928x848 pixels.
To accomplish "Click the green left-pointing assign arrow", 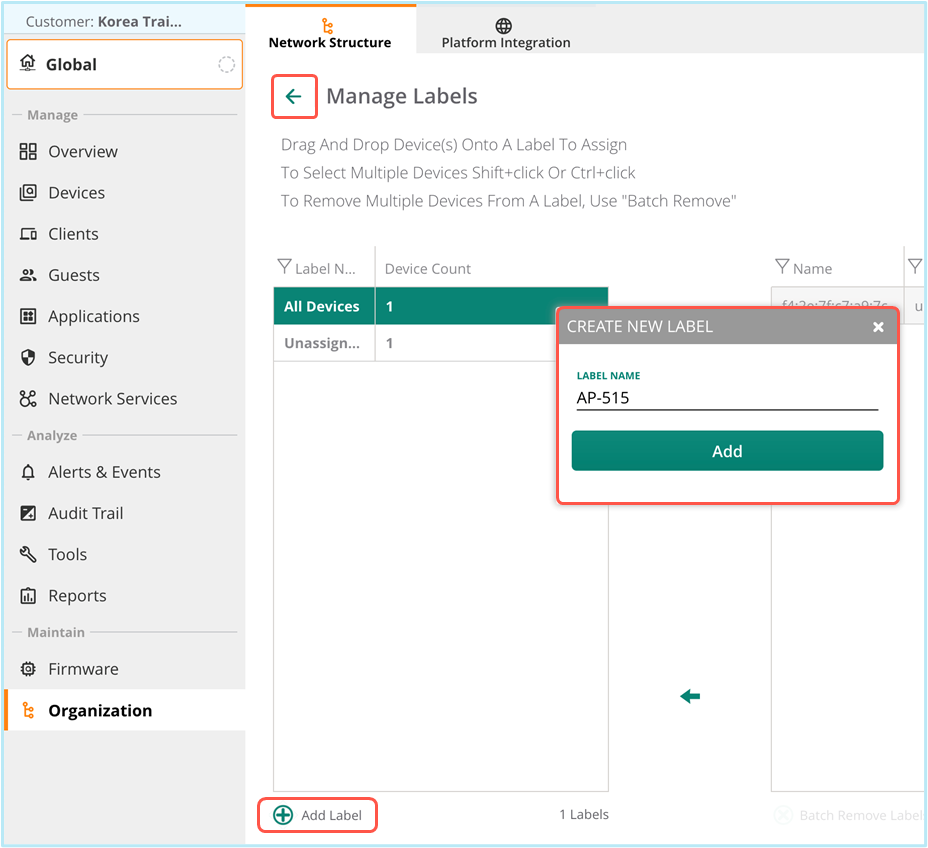I will [690, 696].
